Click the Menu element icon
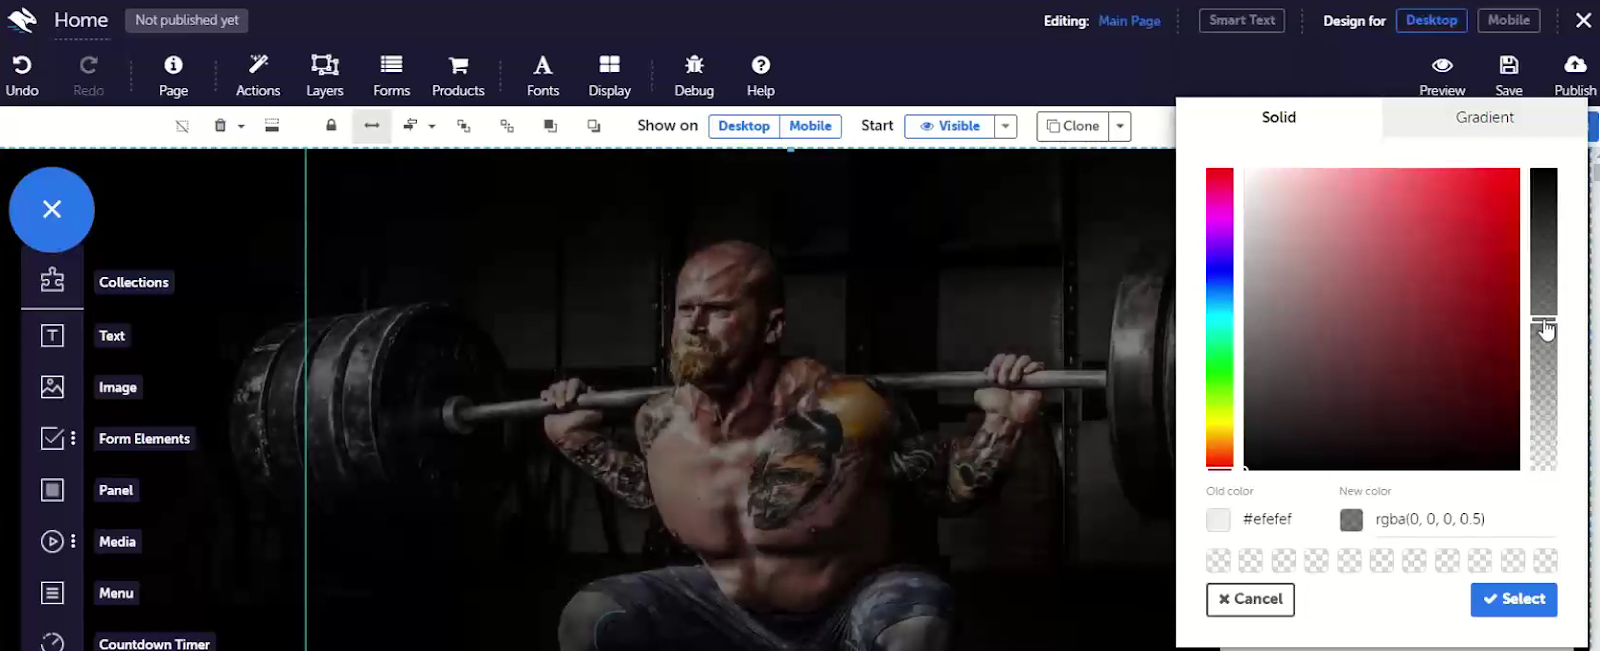 [52, 593]
